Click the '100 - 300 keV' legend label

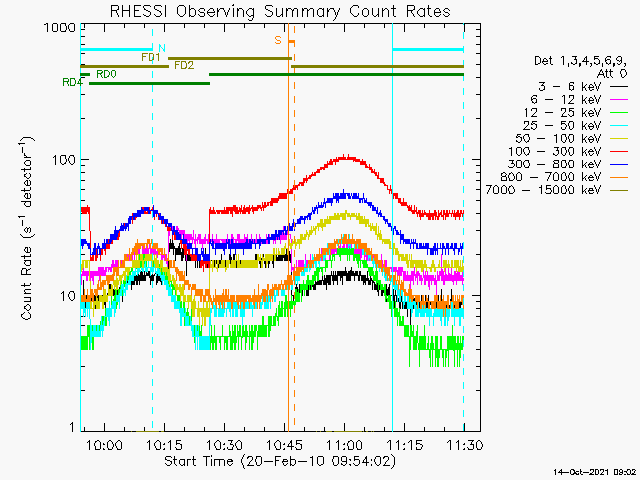(555, 151)
